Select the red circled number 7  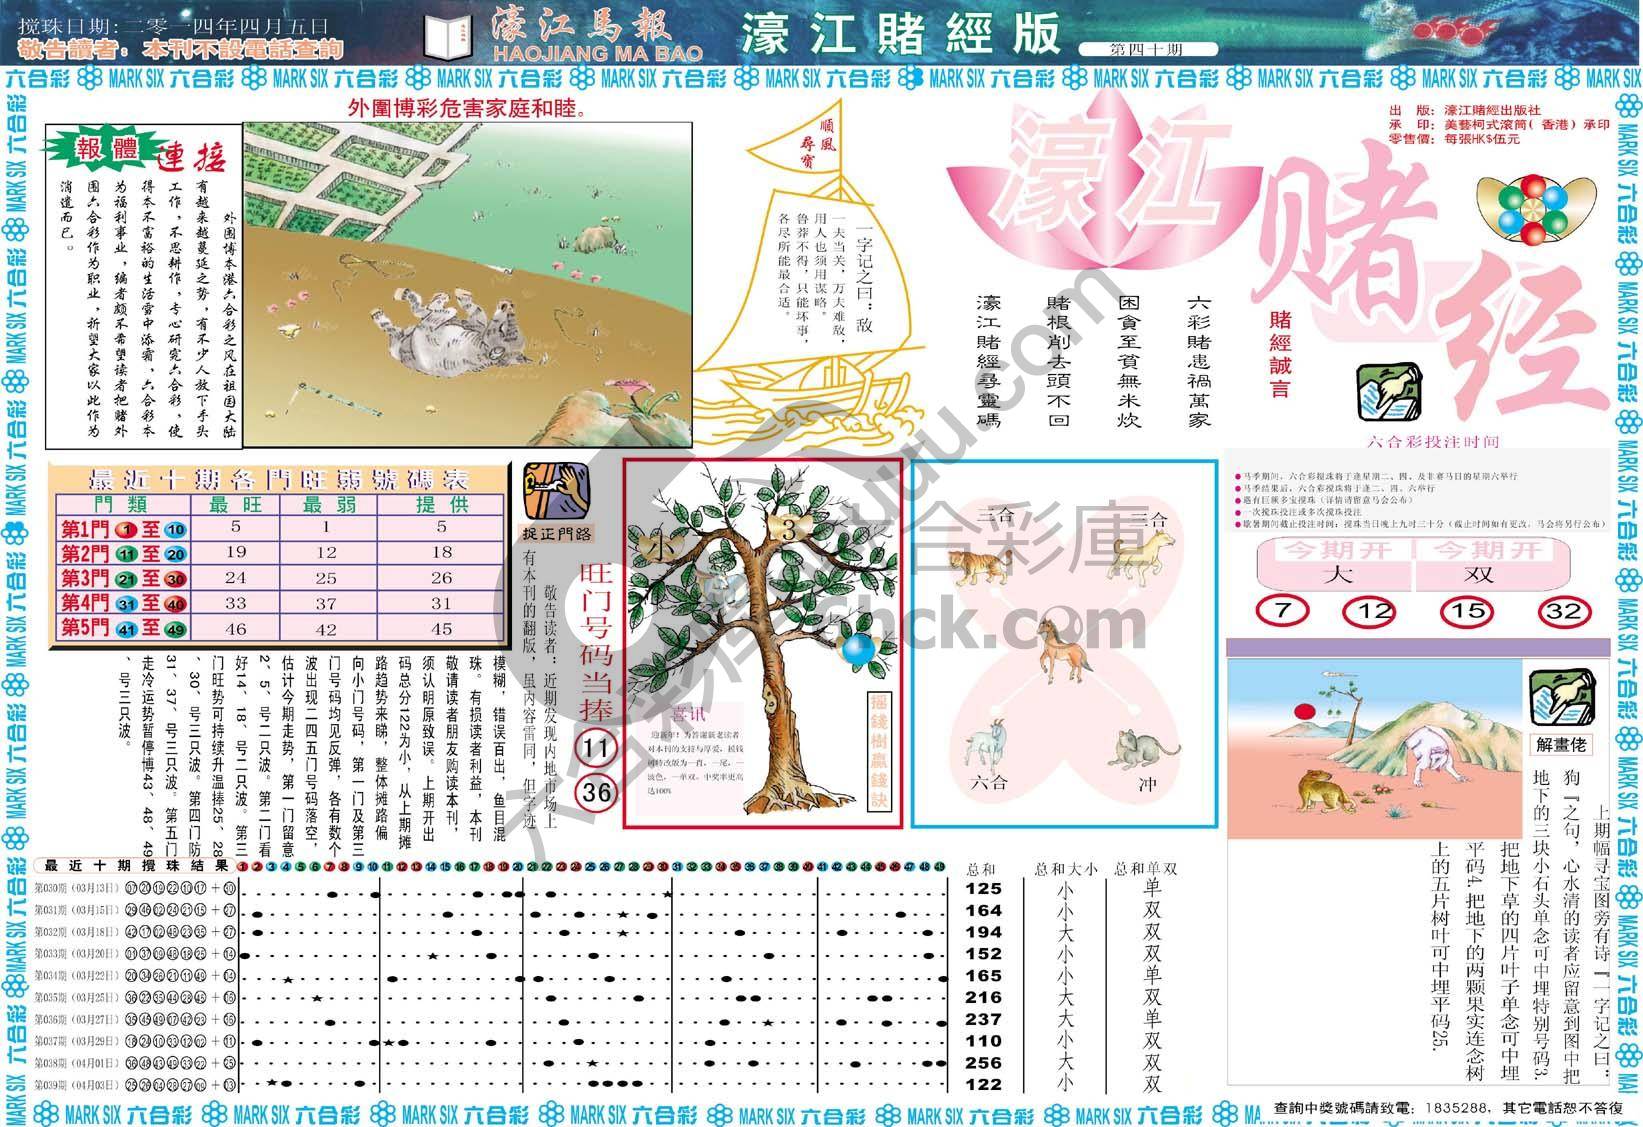pos(1285,611)
